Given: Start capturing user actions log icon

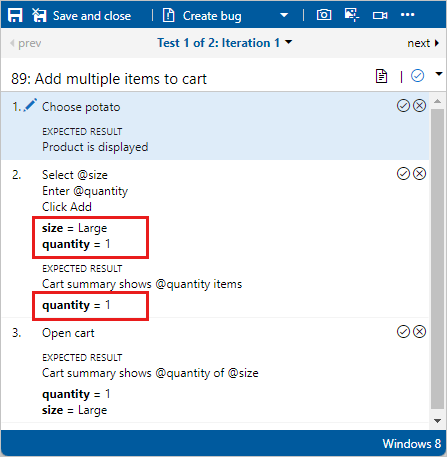Looking at the screenshot, I should pyautogui.click(x=351, y=15).
